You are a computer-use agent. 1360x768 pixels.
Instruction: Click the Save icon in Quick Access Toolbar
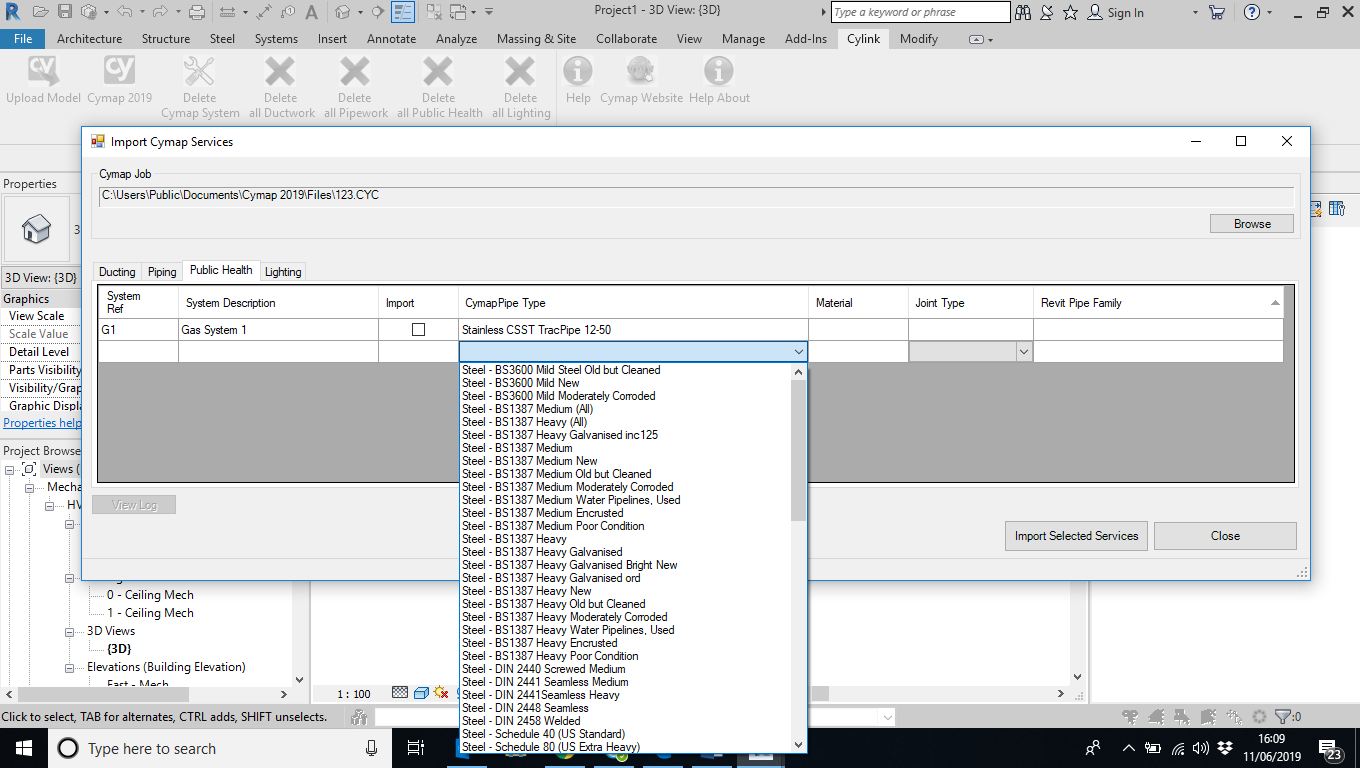tap(64, 11)
